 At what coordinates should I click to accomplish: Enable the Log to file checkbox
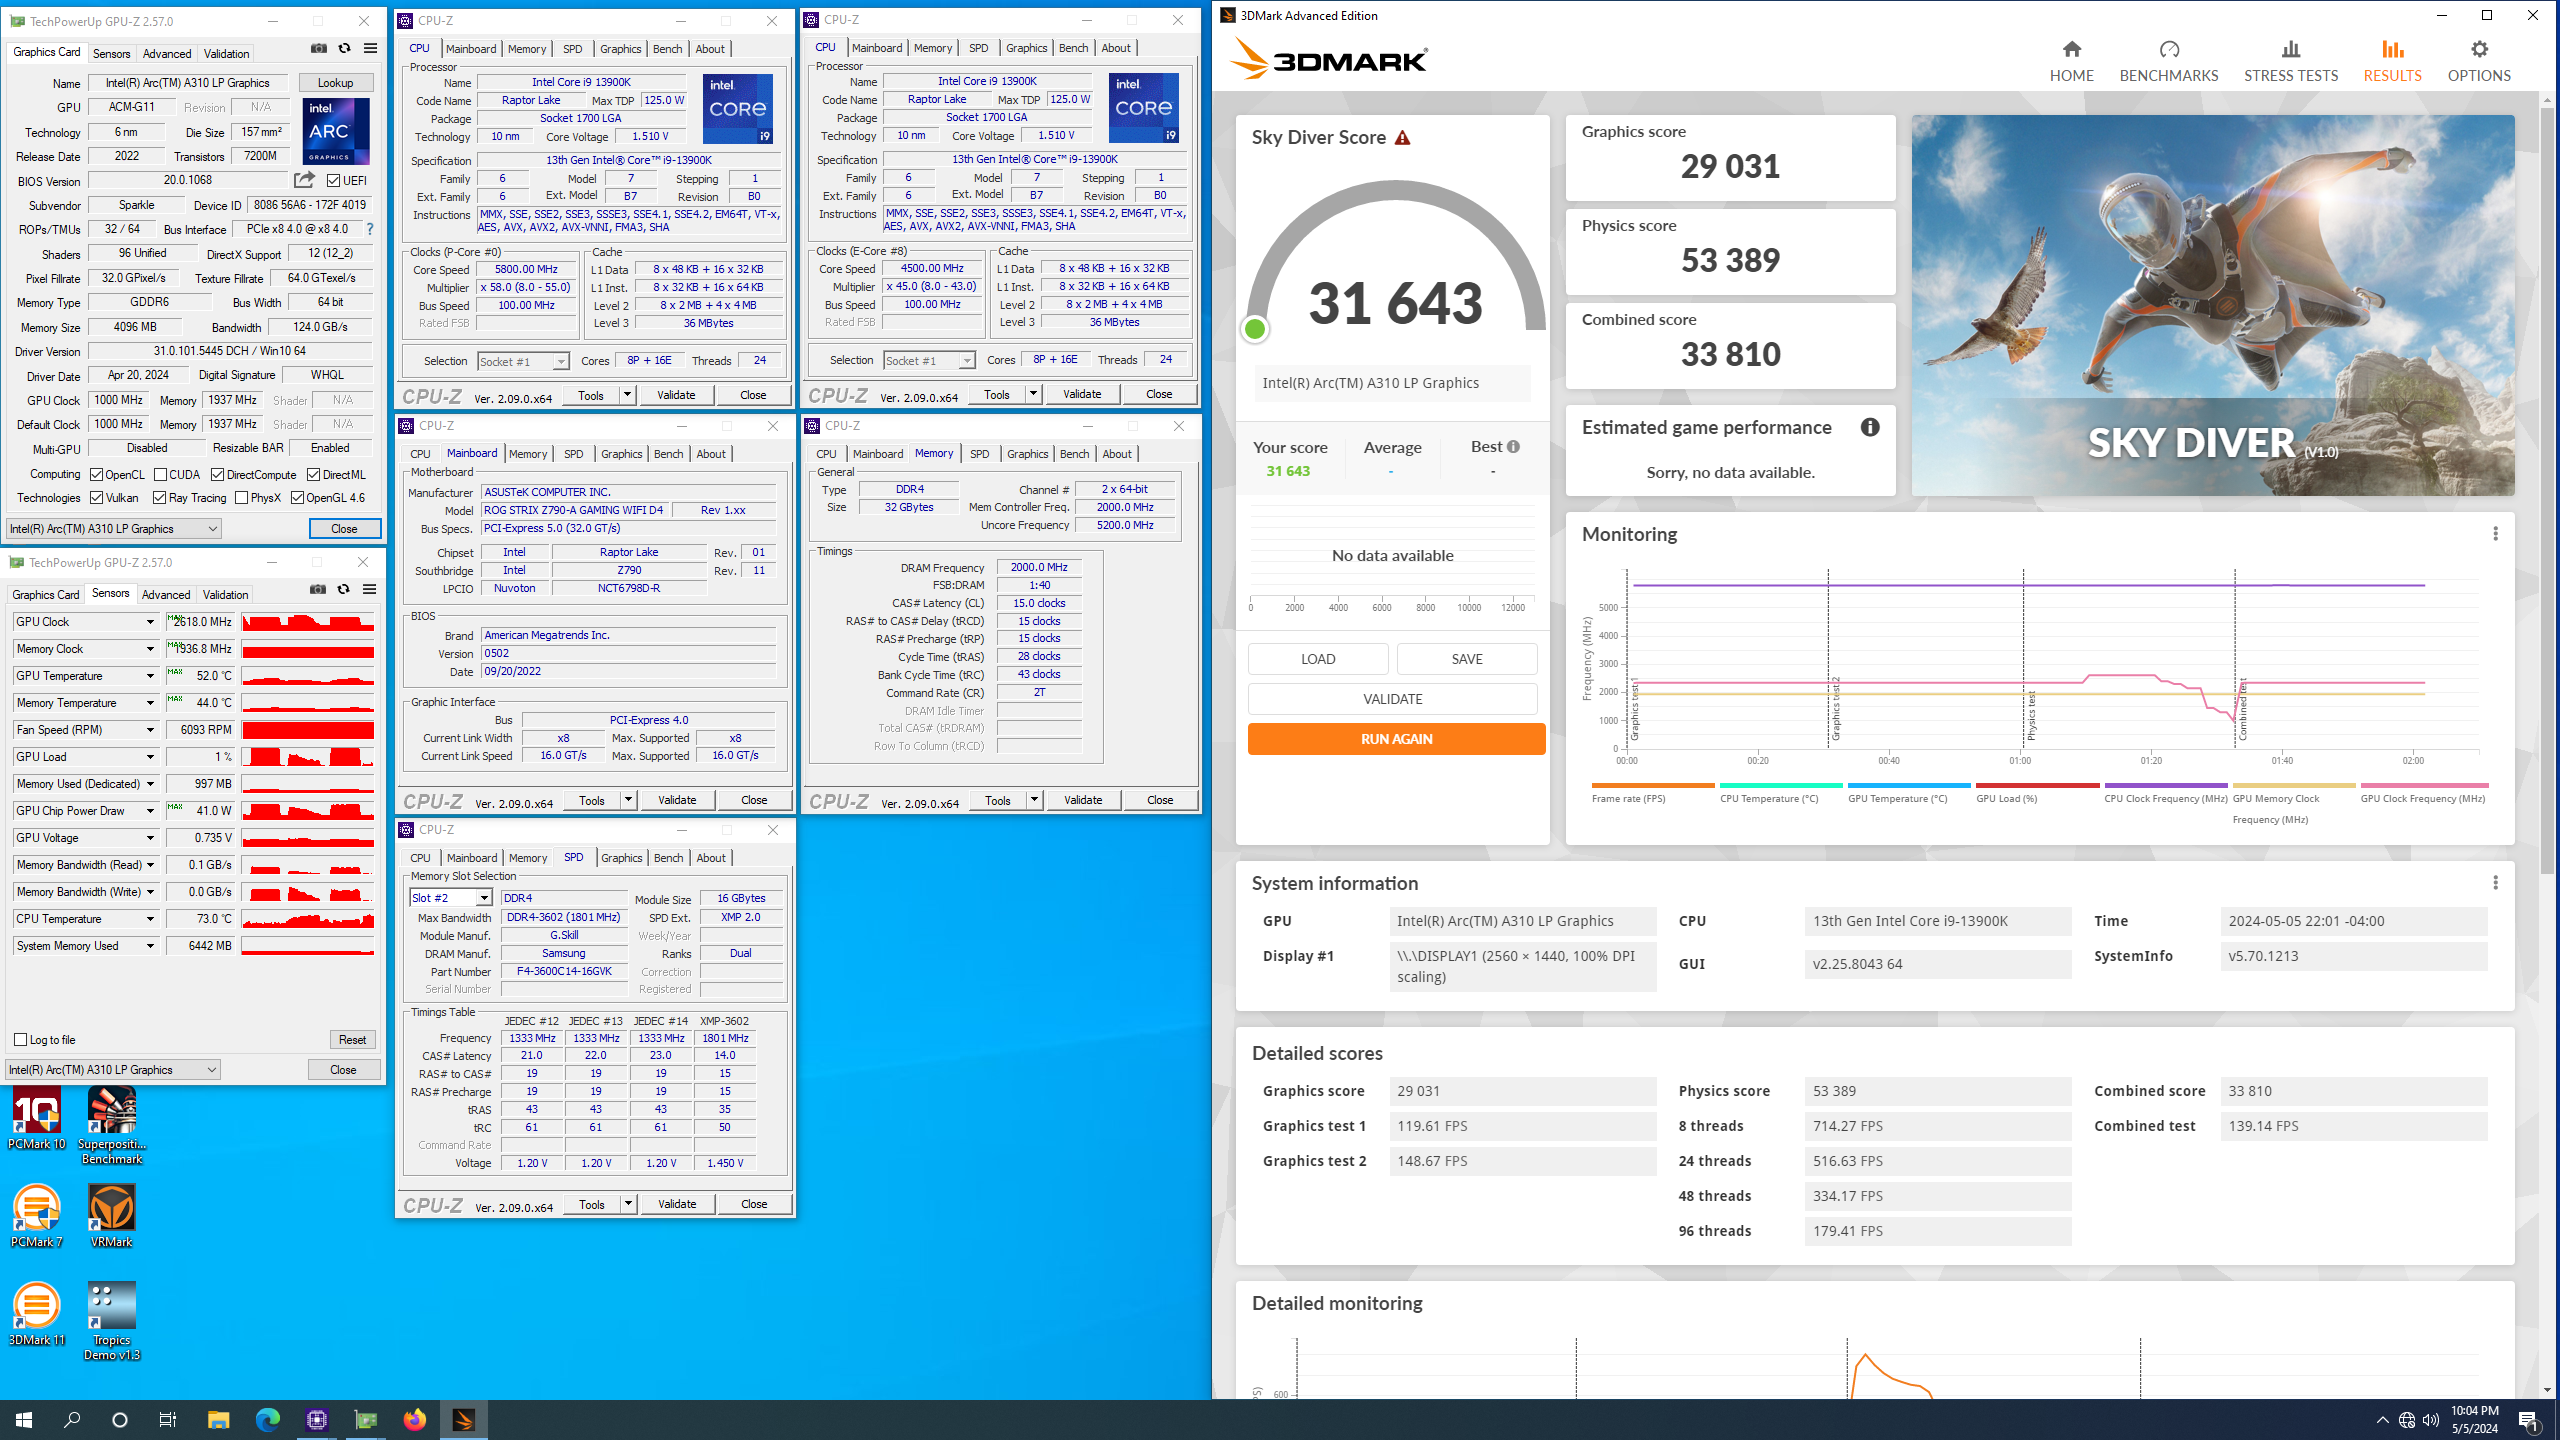(x=21, y=1040)
